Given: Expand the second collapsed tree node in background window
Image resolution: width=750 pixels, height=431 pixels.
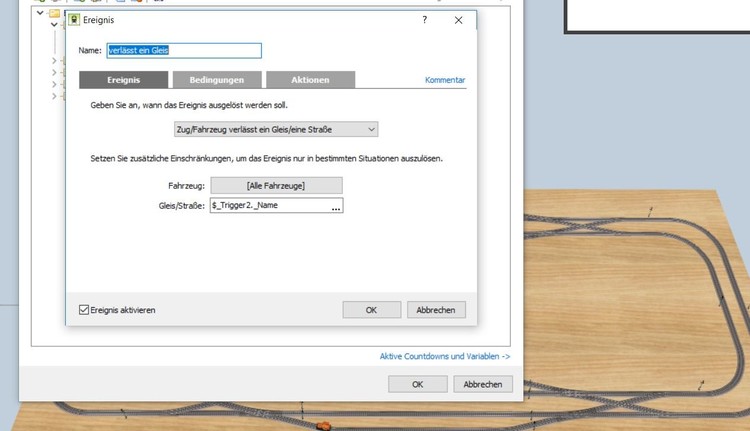Looking at the screenshot, I should tap(54, 73).
